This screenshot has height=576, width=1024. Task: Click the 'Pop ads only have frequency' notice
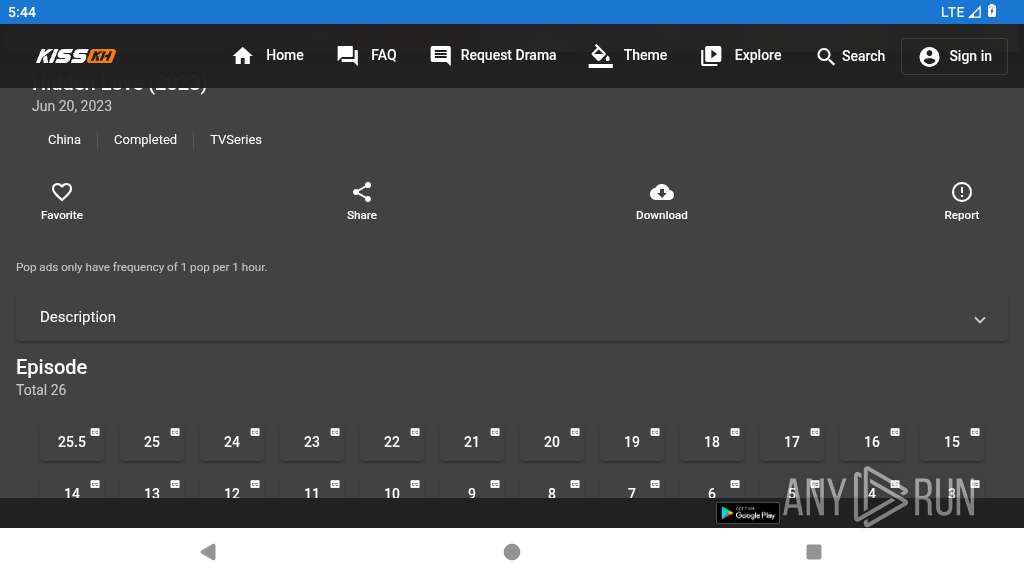pyautogui.click(x=142, y=267)
